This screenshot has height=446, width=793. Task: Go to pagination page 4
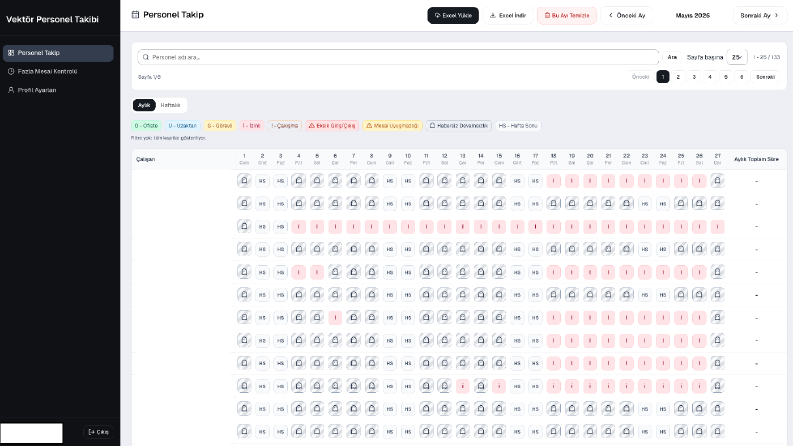pyautogui.click(x=710, y=77)
